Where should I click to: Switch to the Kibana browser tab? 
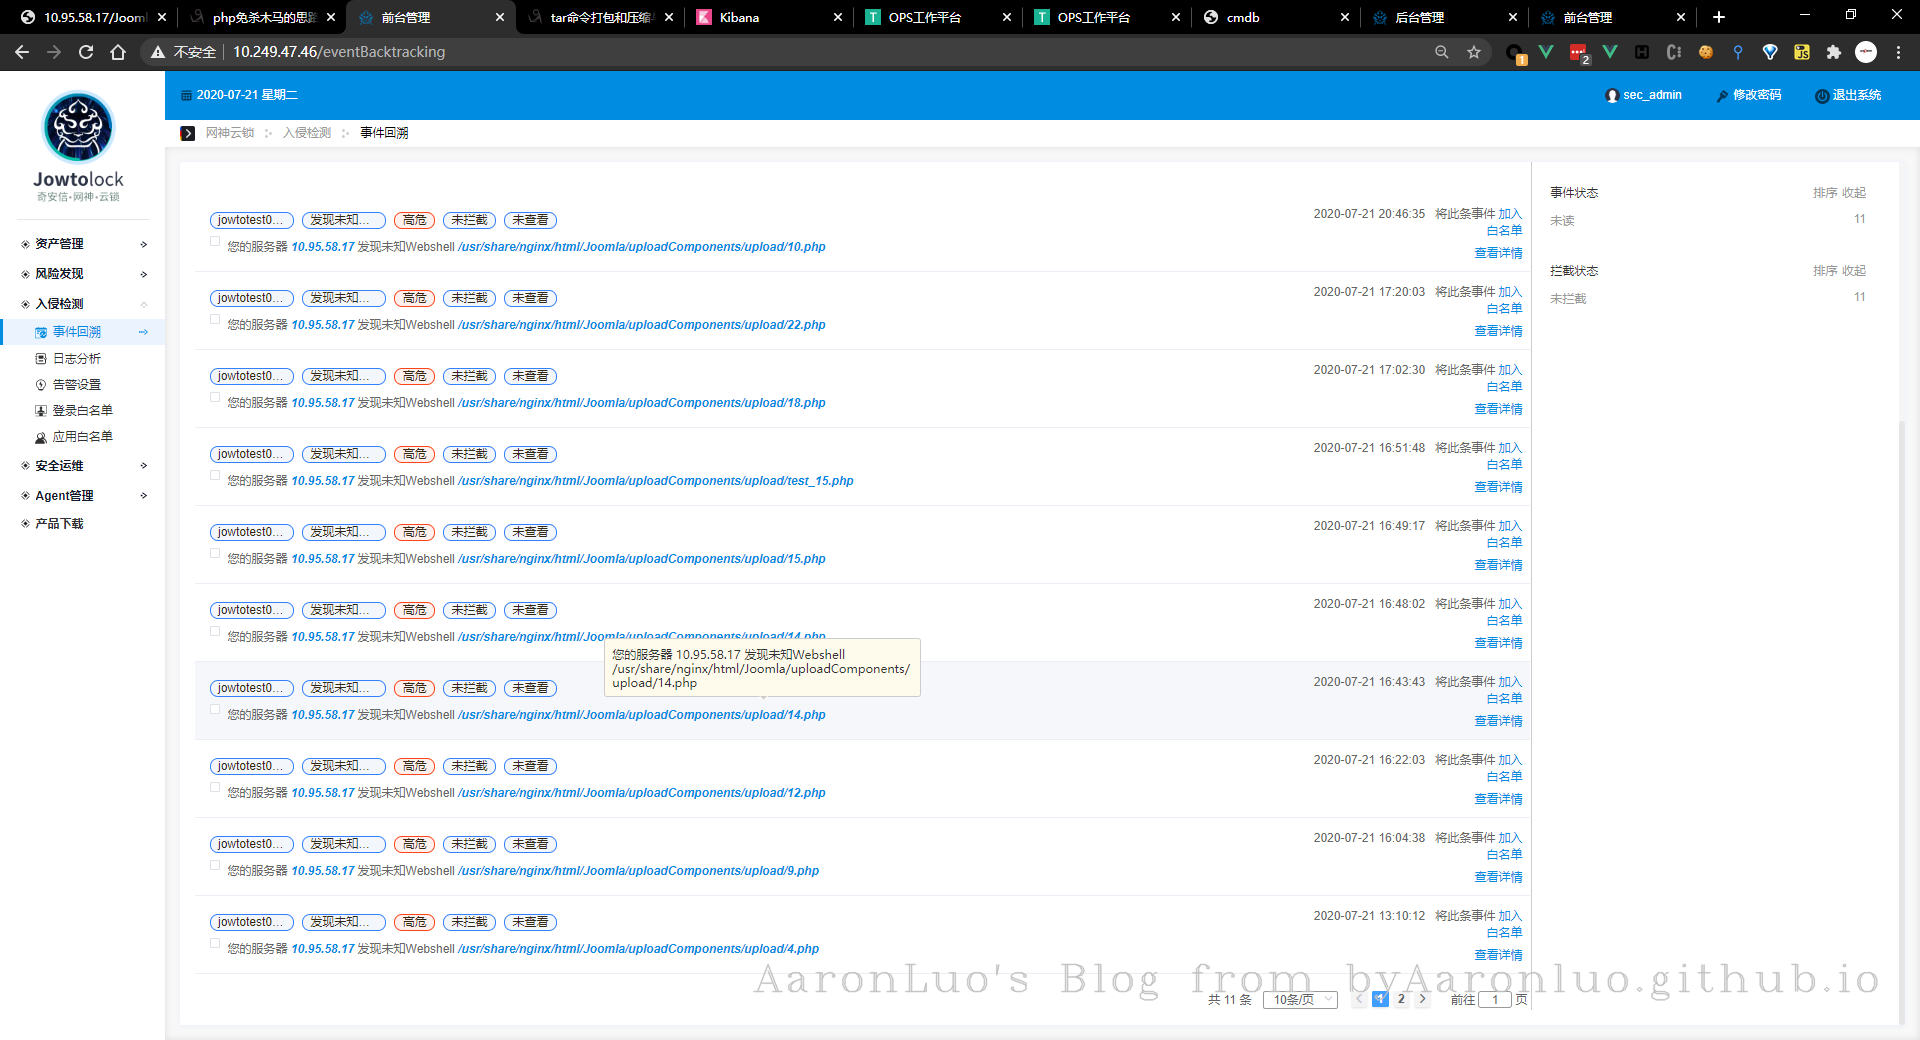(768, 17)
